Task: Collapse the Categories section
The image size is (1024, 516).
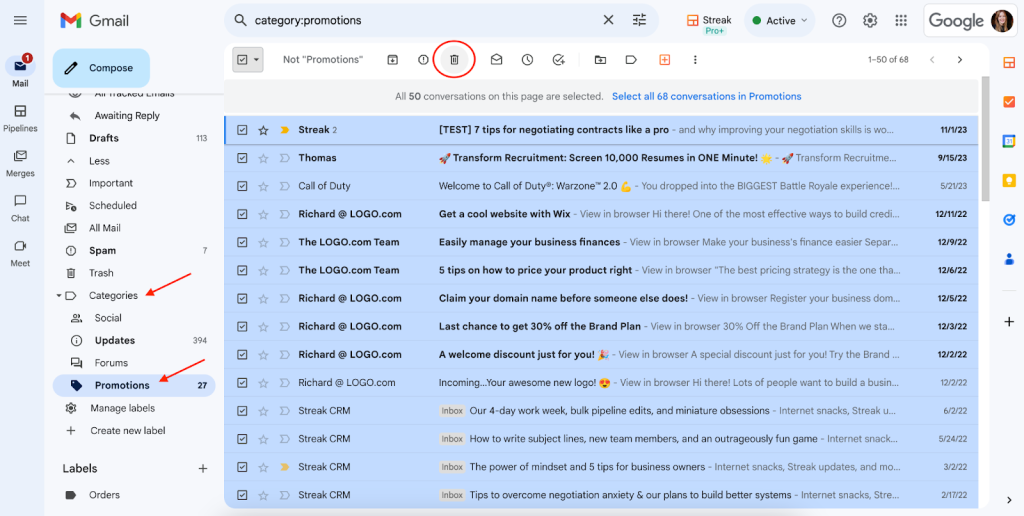Action: click(x=59, y=296)
